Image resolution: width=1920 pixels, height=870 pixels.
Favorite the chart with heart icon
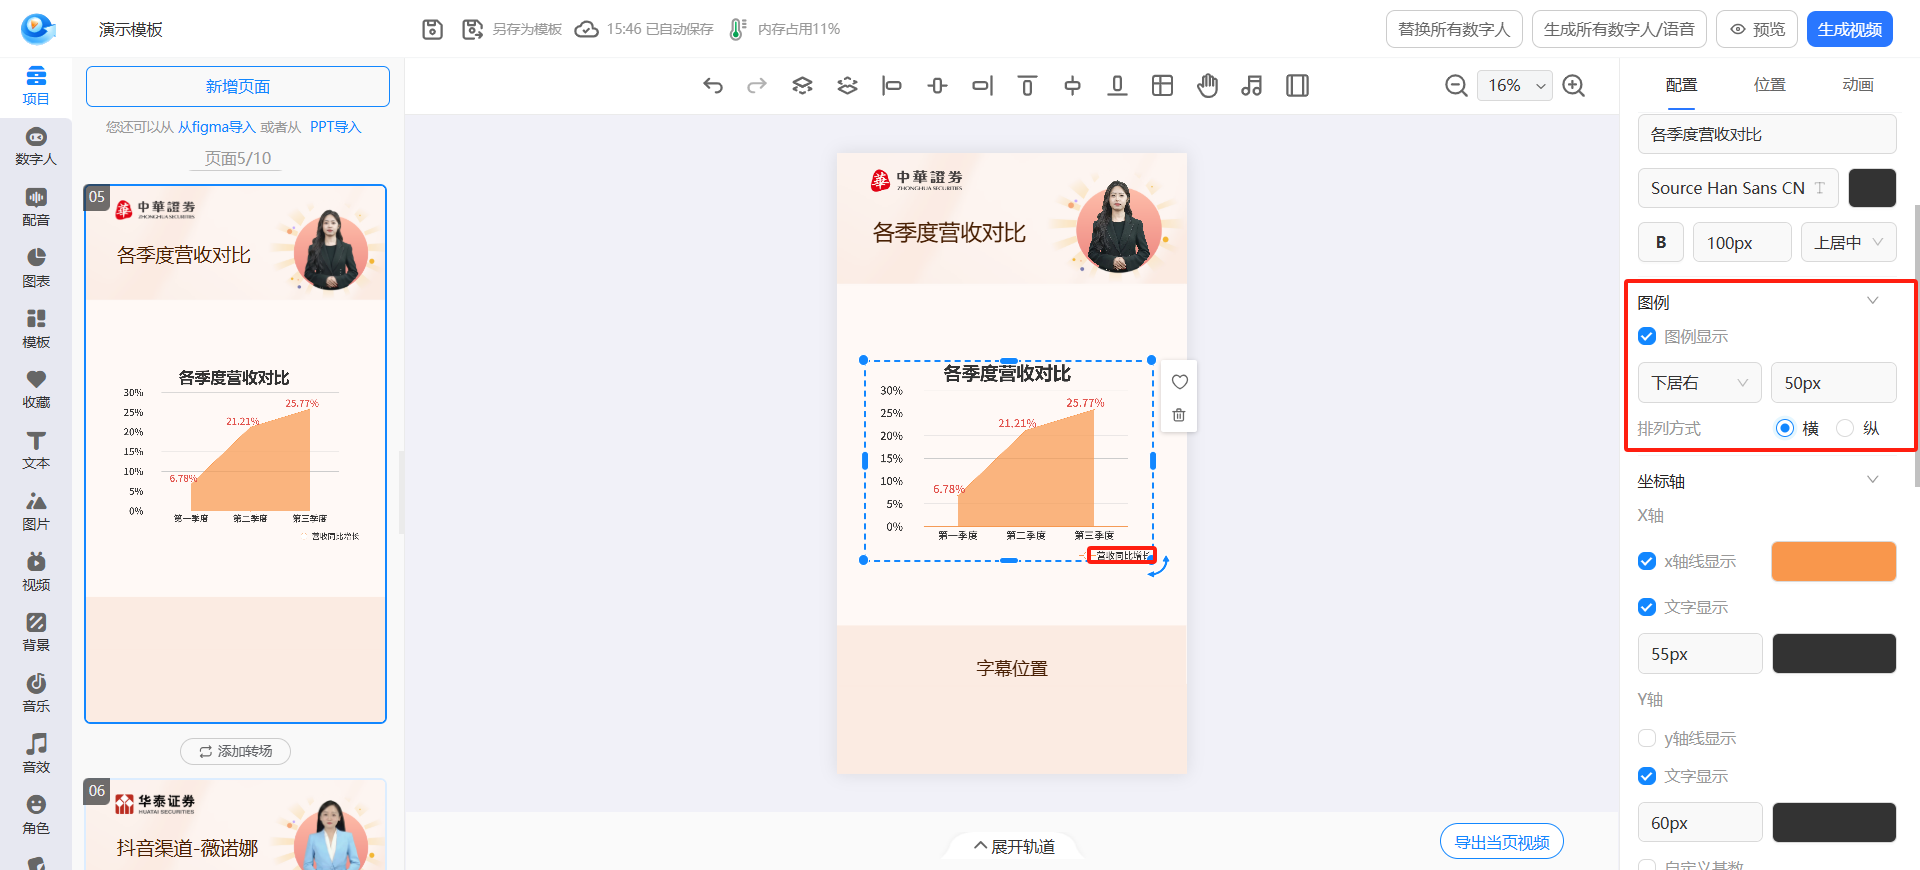coord(1179,382)
